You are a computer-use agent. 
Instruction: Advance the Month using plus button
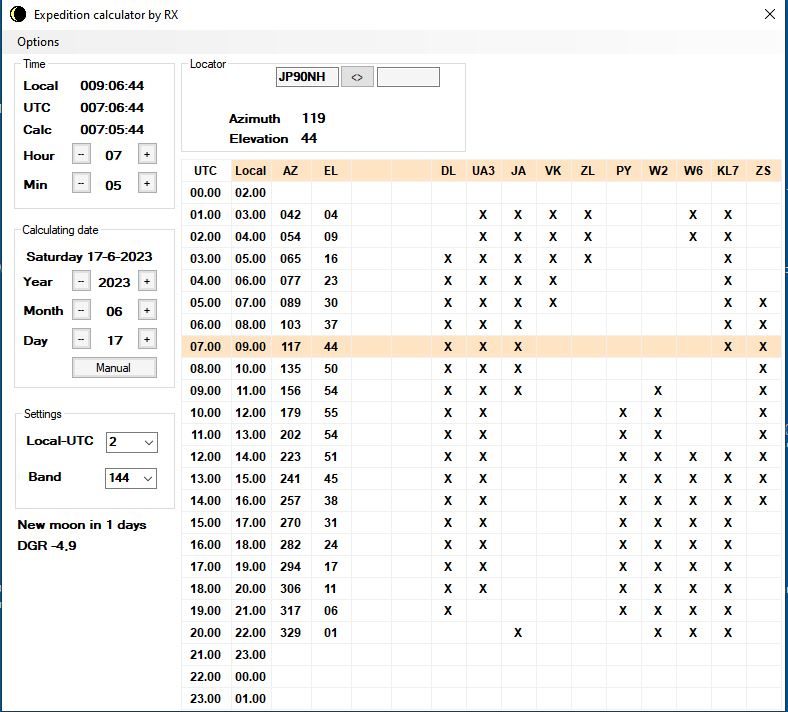146,311
